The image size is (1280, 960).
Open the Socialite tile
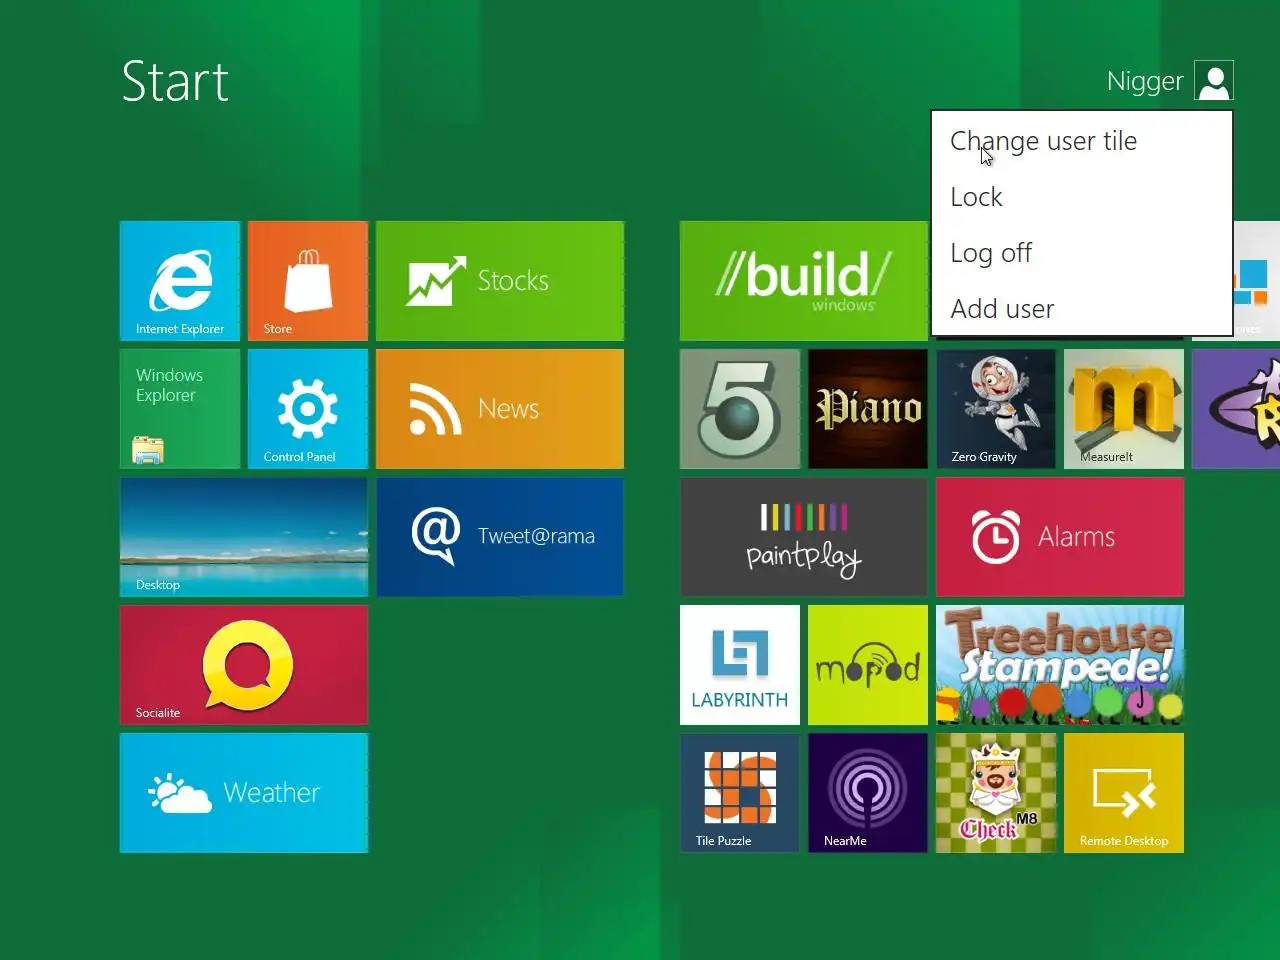pos(244,665)
